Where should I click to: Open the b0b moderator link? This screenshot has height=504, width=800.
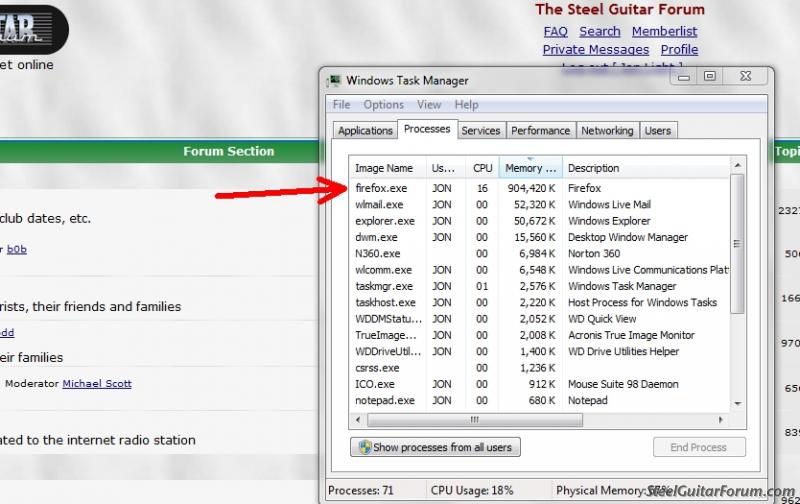[x=16, y=249]
